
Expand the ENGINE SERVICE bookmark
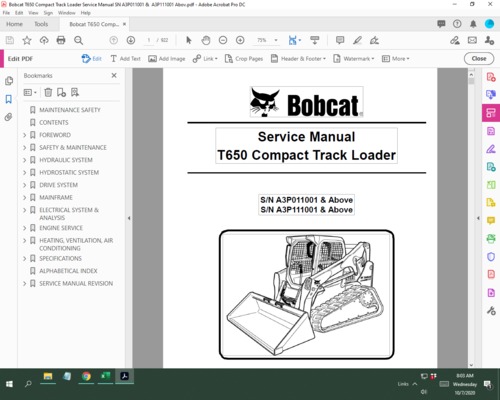click(x=25, y=228)
